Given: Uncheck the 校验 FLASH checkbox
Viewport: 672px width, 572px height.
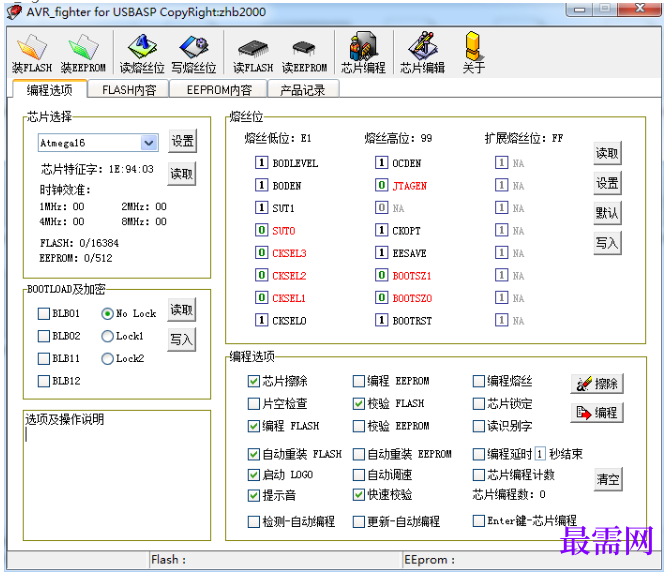Looking at the screenshot, I should pos(358,404).
